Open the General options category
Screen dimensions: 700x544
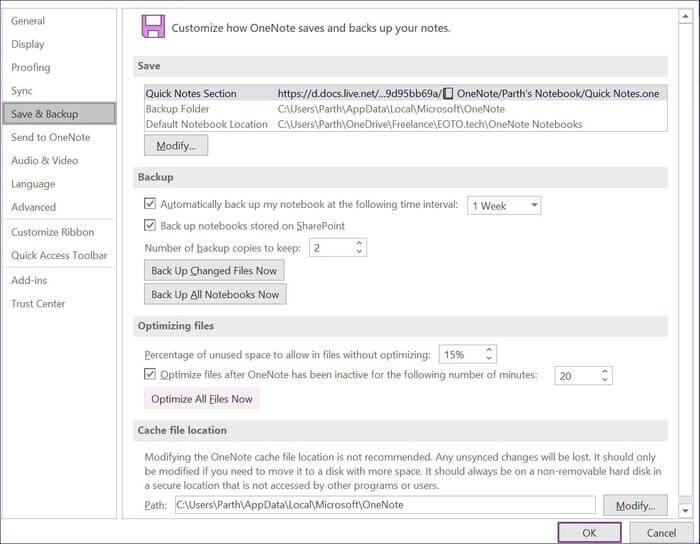[x=28, y=21]
